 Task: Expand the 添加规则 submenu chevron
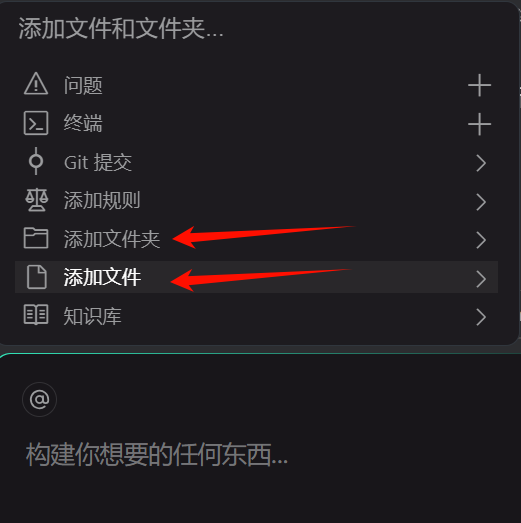pos(481,202)
